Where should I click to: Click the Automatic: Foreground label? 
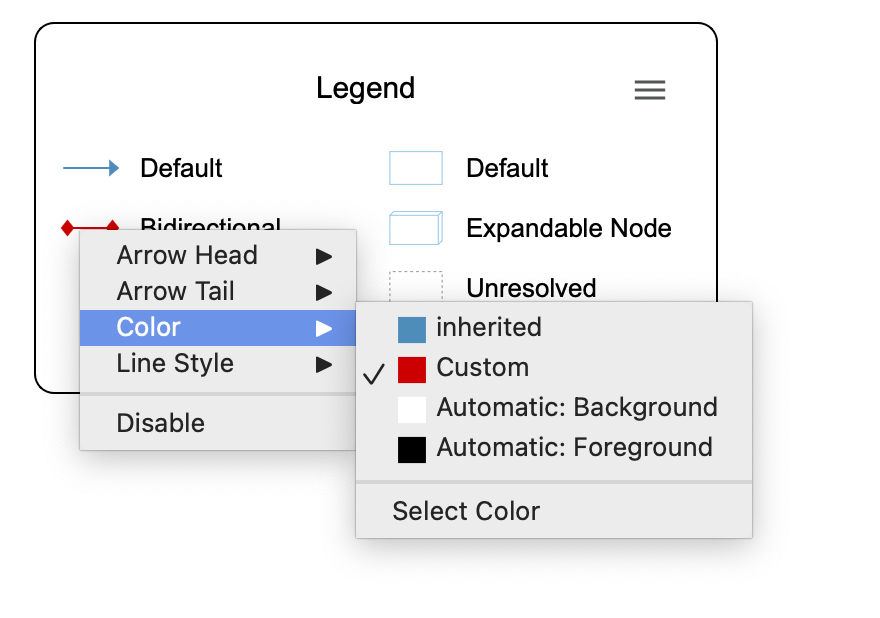coord(574,447)
